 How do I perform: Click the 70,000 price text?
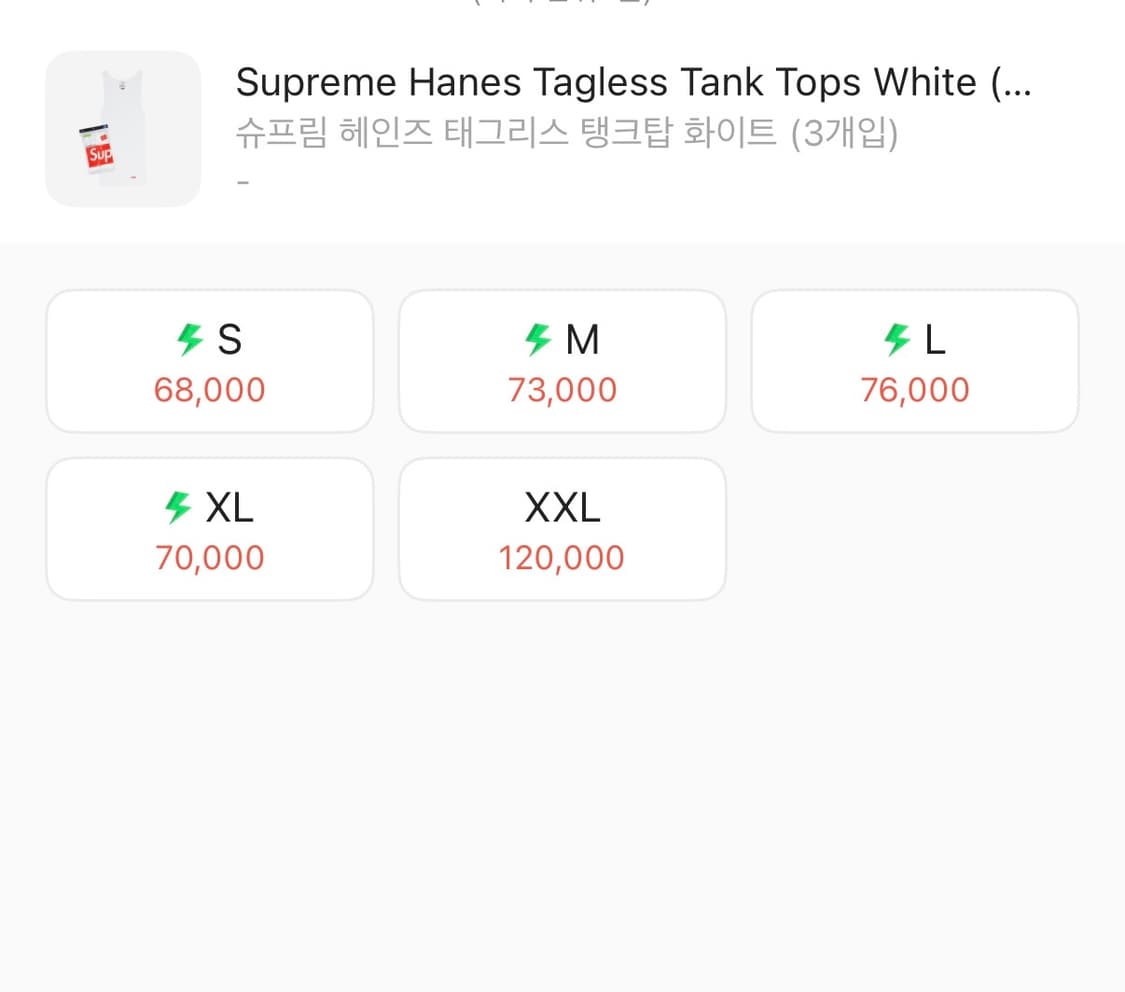[x=210, y=558]
